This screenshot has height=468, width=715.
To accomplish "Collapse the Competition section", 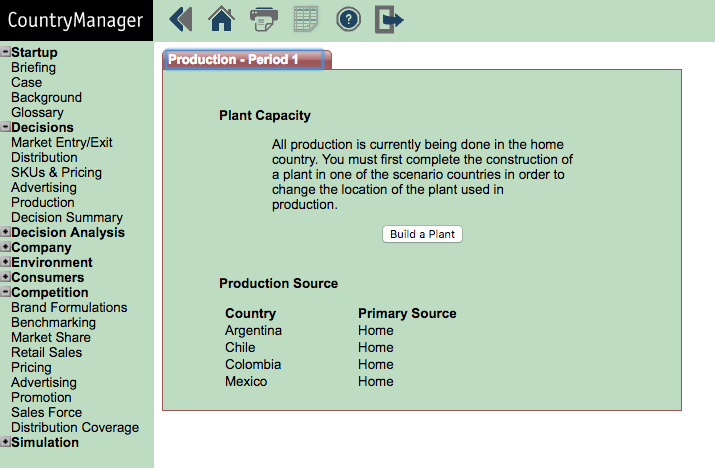I will tap(5, 292).
